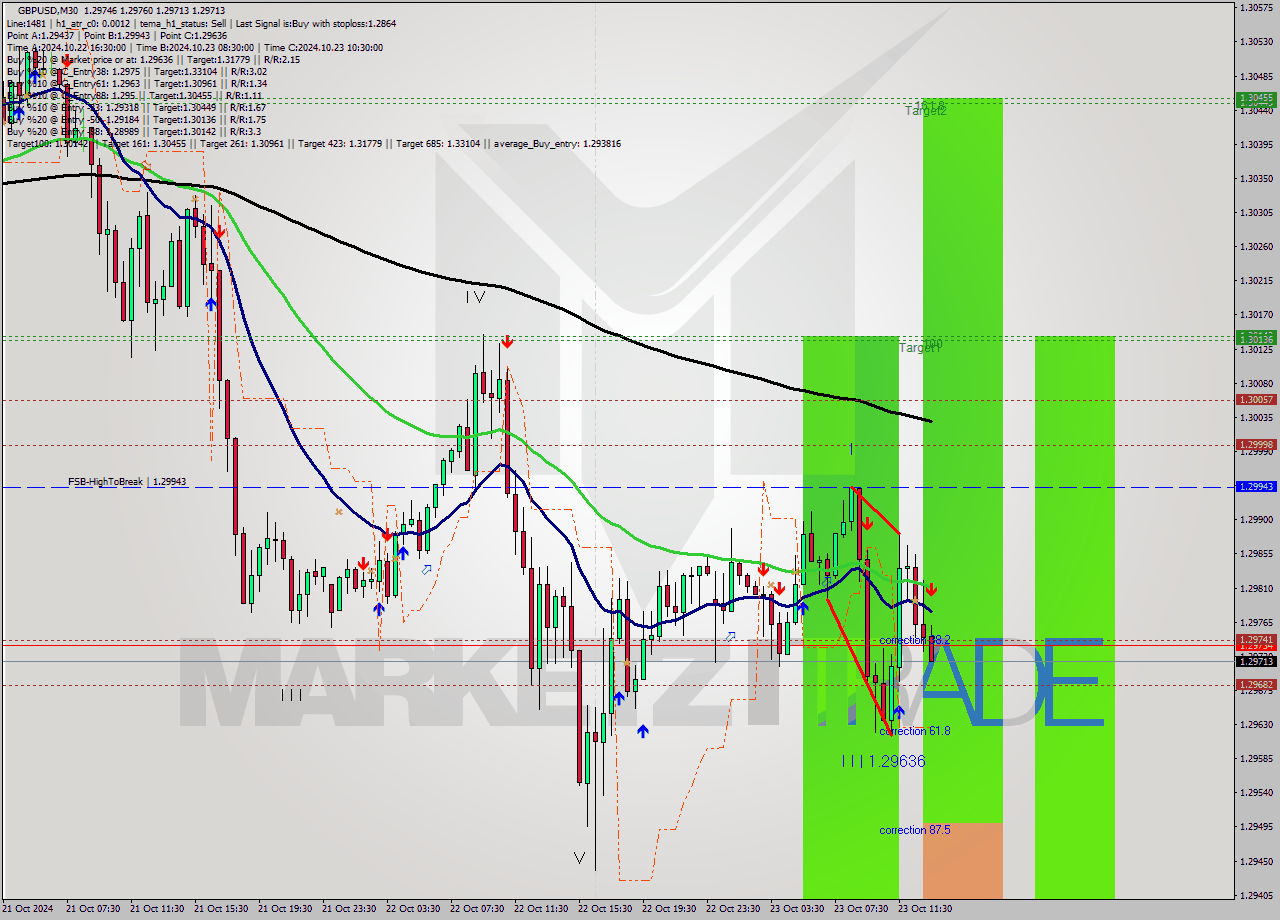Screen dimensions: 1280x920
Task: Click the 1.30350 price scale value
Action: coord(1256,178)
